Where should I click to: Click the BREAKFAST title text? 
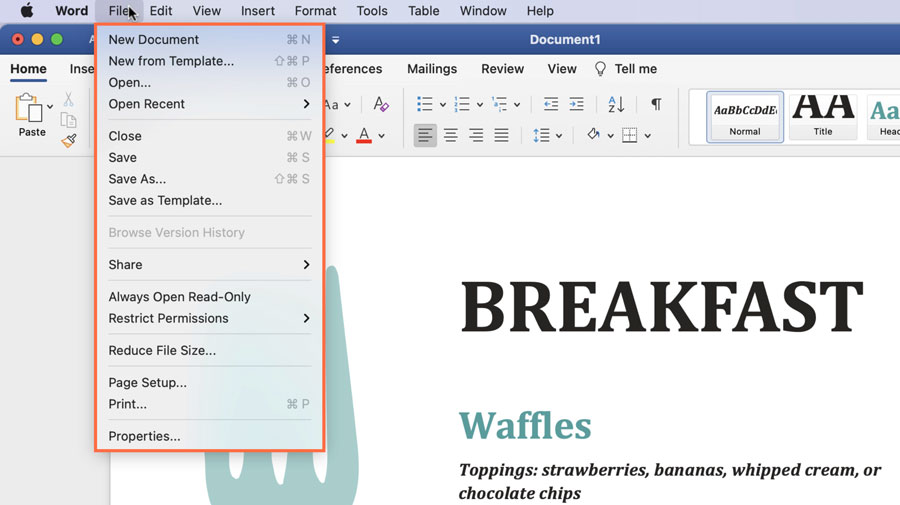click(662, 306)
